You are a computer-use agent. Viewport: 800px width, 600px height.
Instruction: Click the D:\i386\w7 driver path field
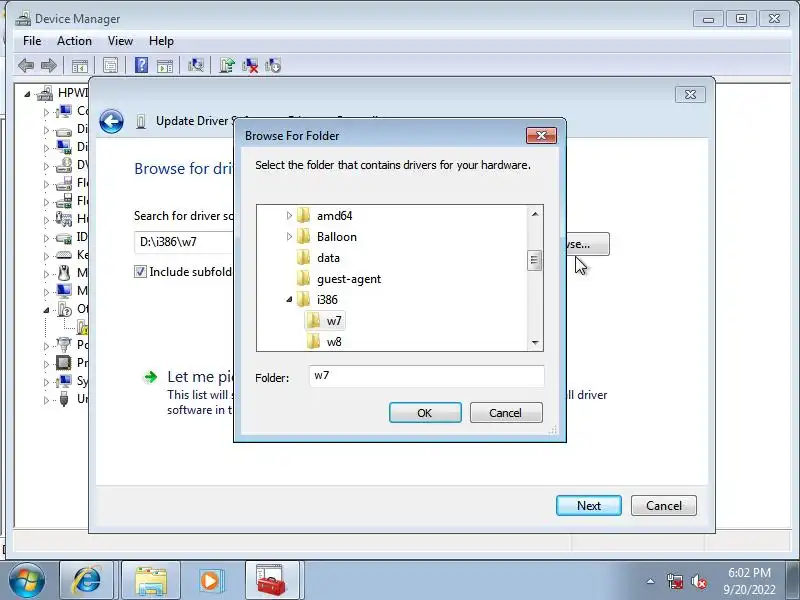184,242
